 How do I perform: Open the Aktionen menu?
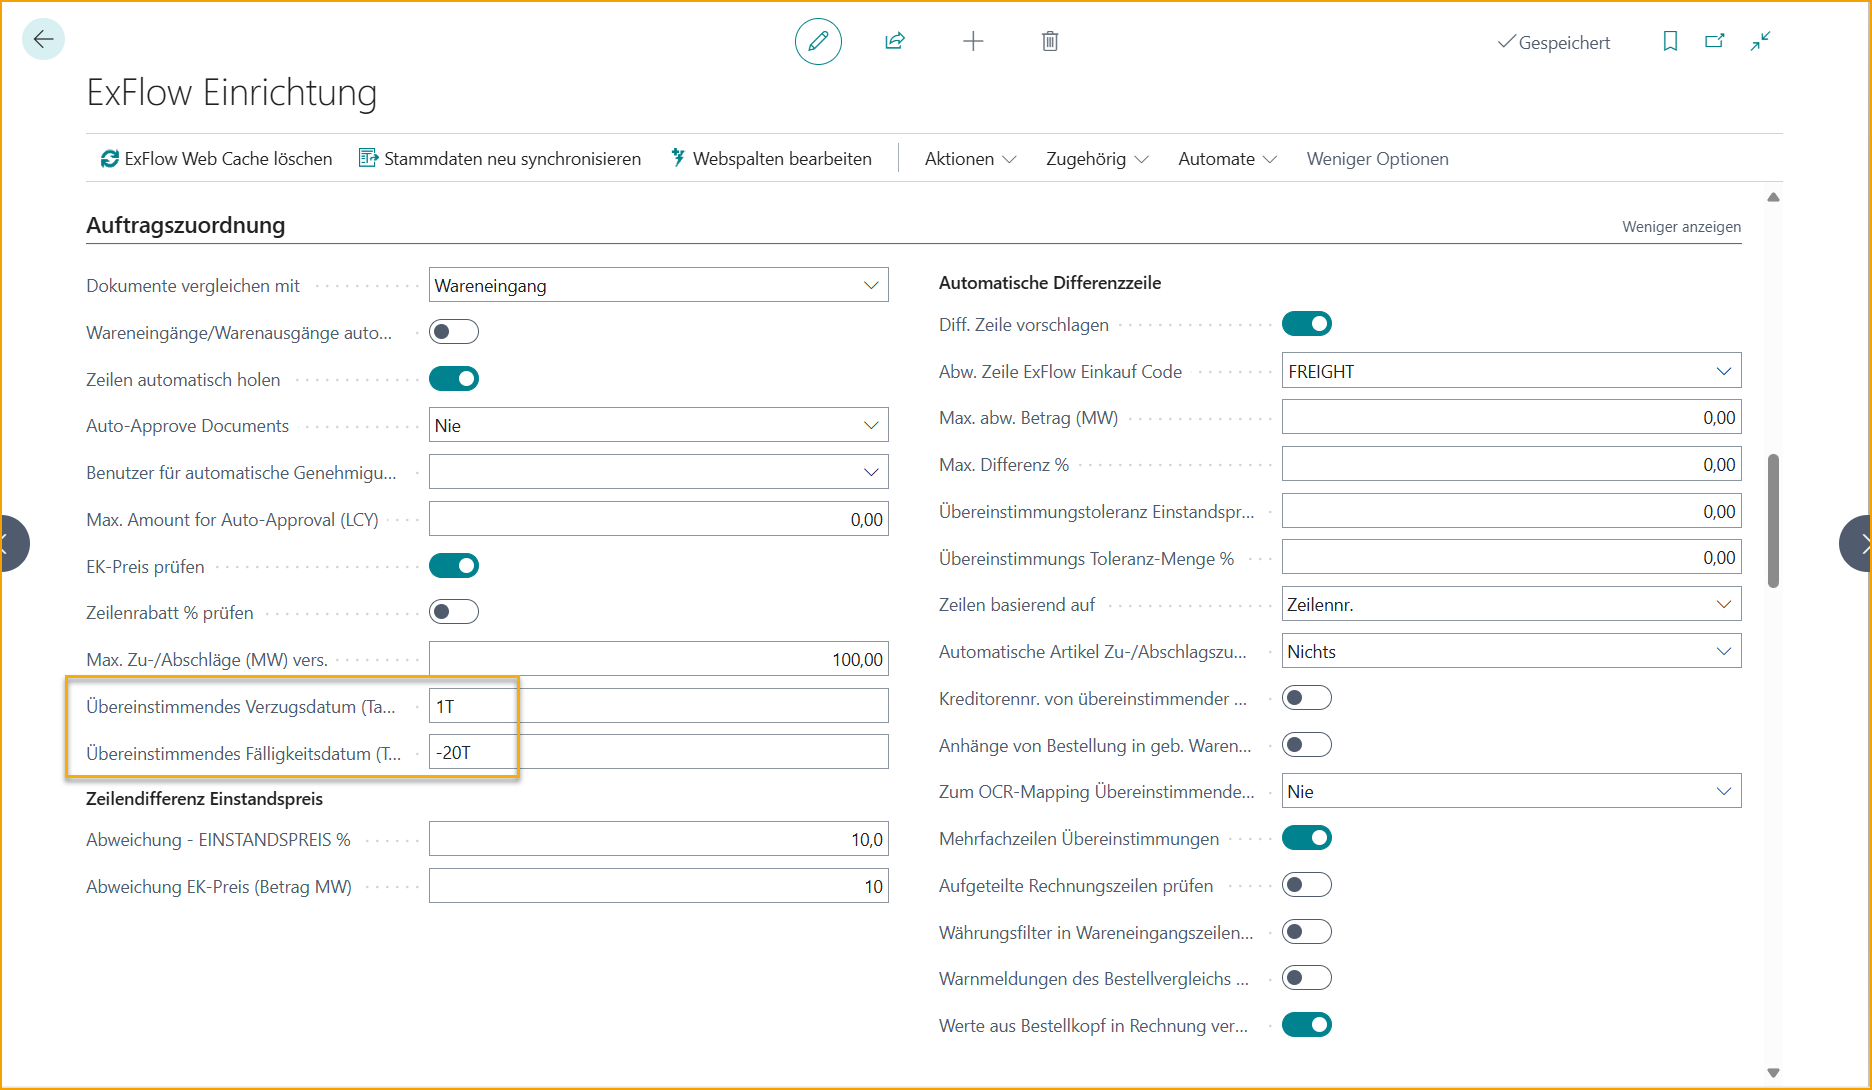(969, 159)
